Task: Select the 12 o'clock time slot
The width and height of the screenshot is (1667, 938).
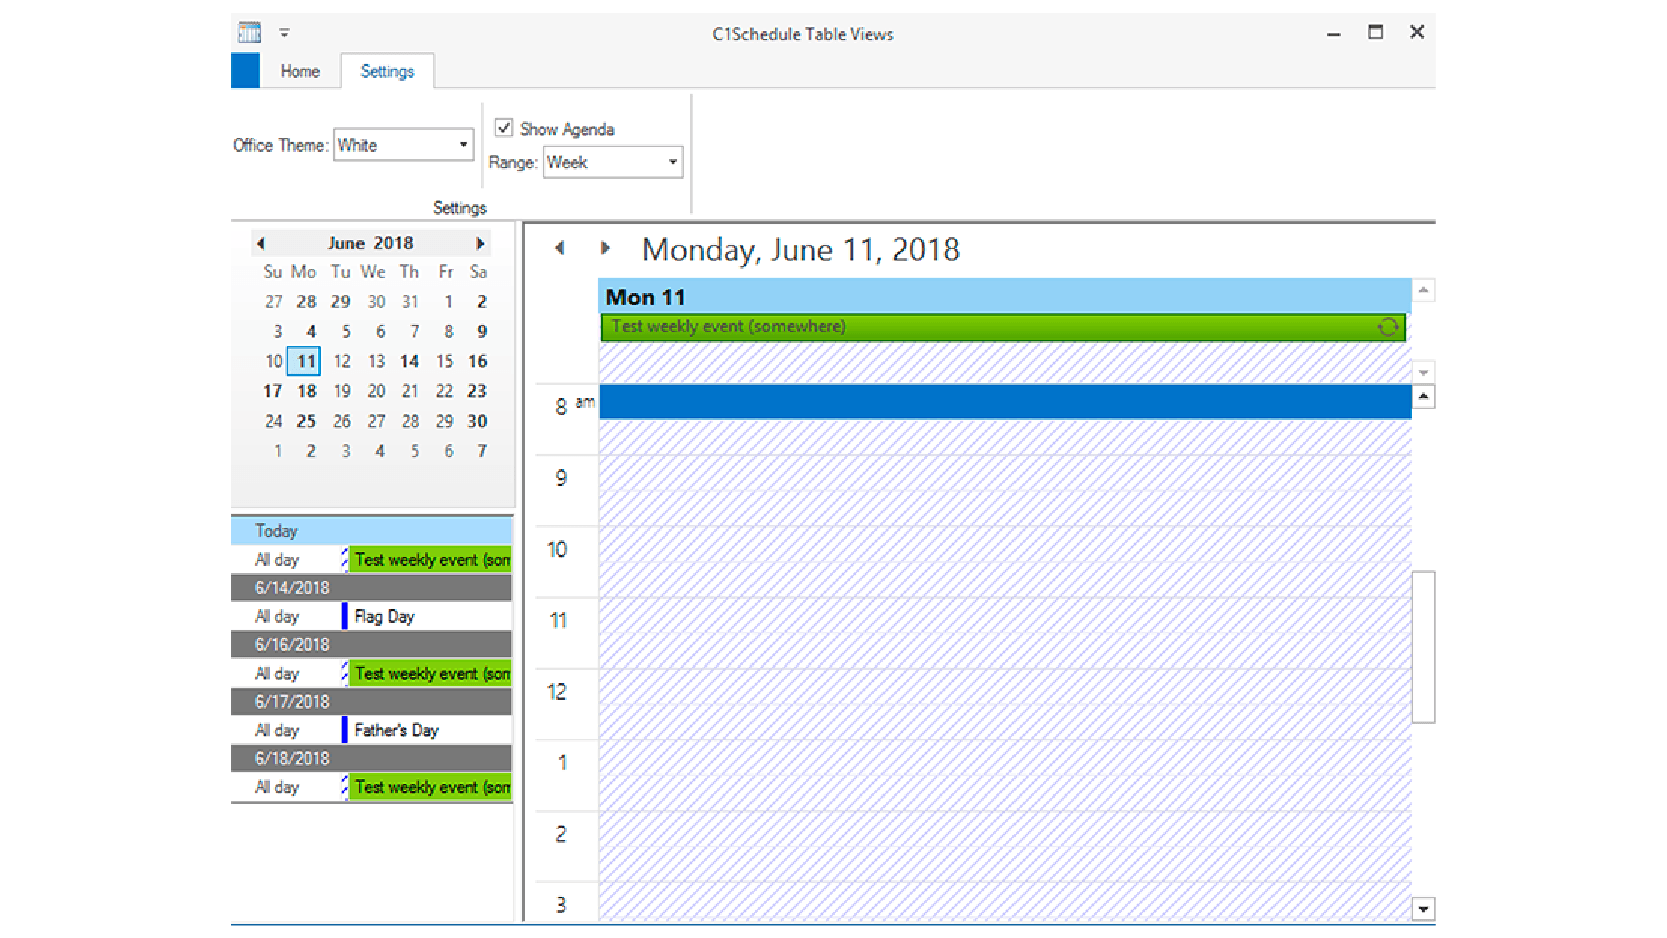Action: (1005, 687)
